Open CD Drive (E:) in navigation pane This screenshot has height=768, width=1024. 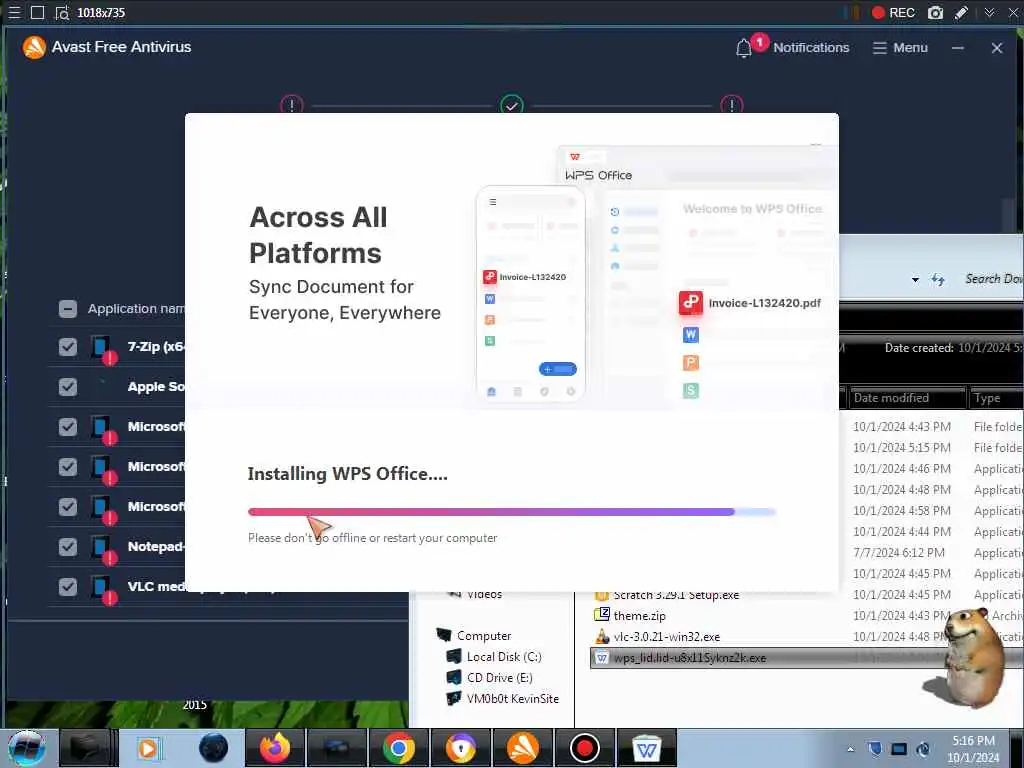tap(500, 677)
